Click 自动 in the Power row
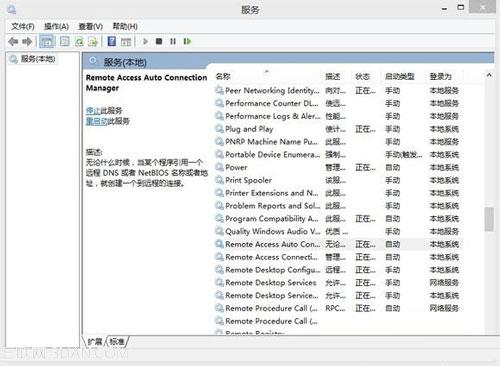 point(392,167)
